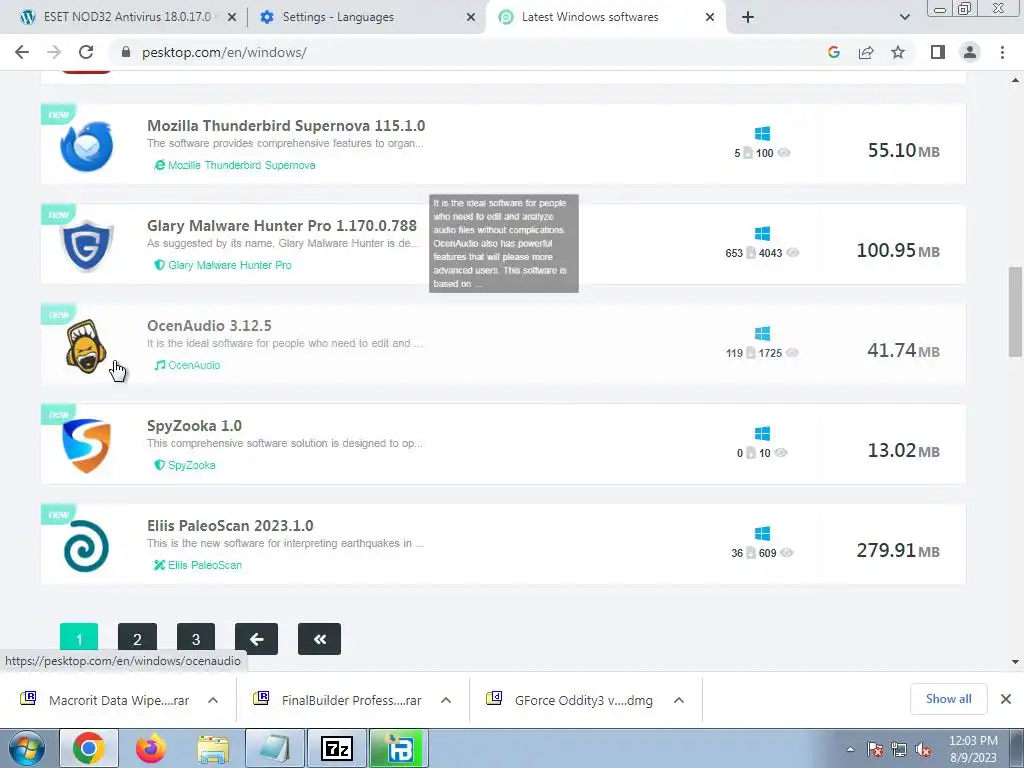1024x768 pixels.
Task: Close the Settings - Languages tab
Action: point(471,18)
